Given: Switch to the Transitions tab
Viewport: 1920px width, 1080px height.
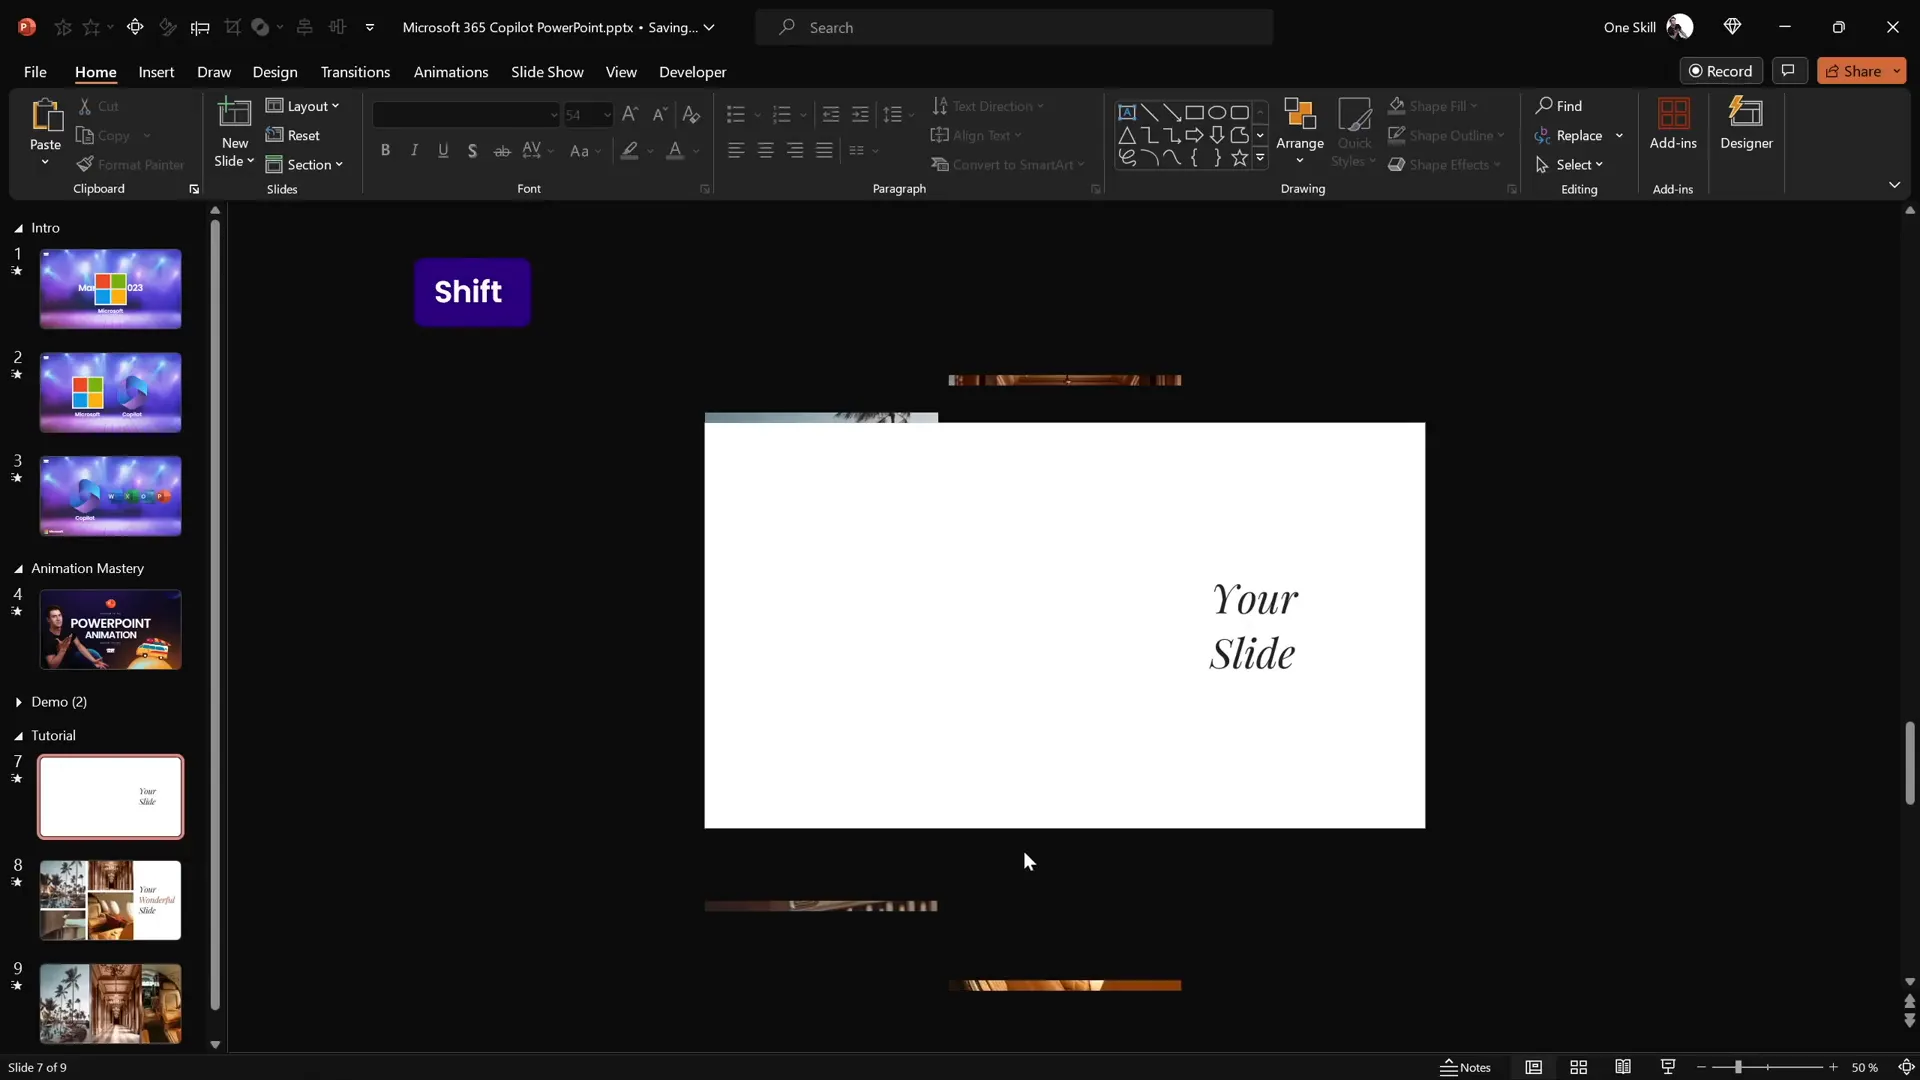Looking at the screenshot, I should click(355, 72).
